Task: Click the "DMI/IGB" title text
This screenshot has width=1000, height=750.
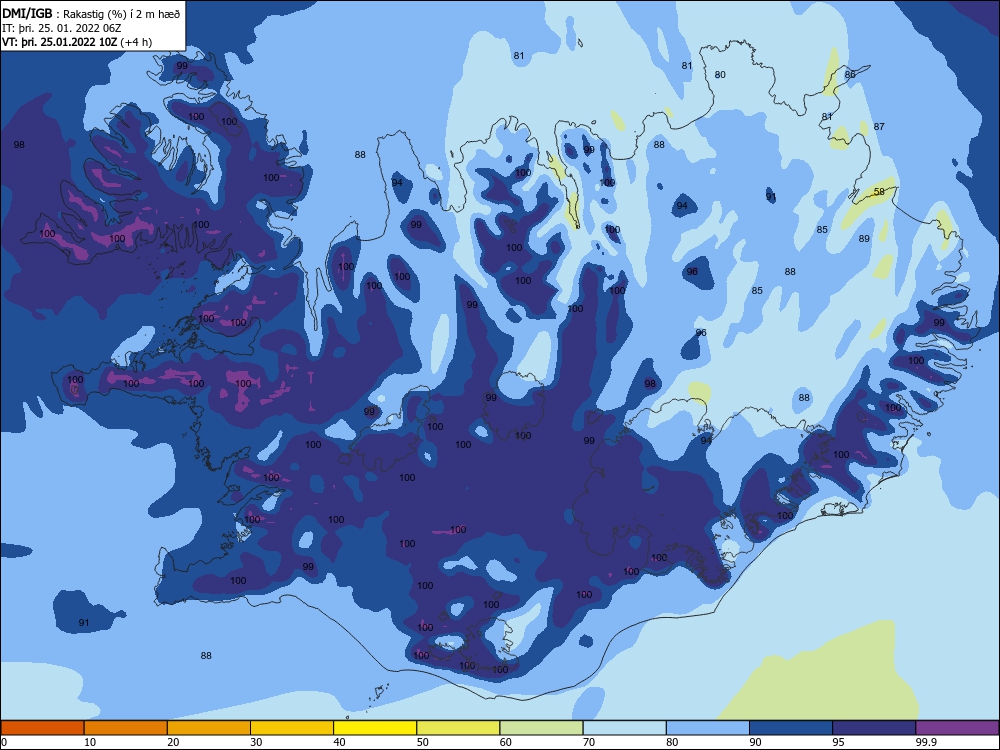Action: 27,12
